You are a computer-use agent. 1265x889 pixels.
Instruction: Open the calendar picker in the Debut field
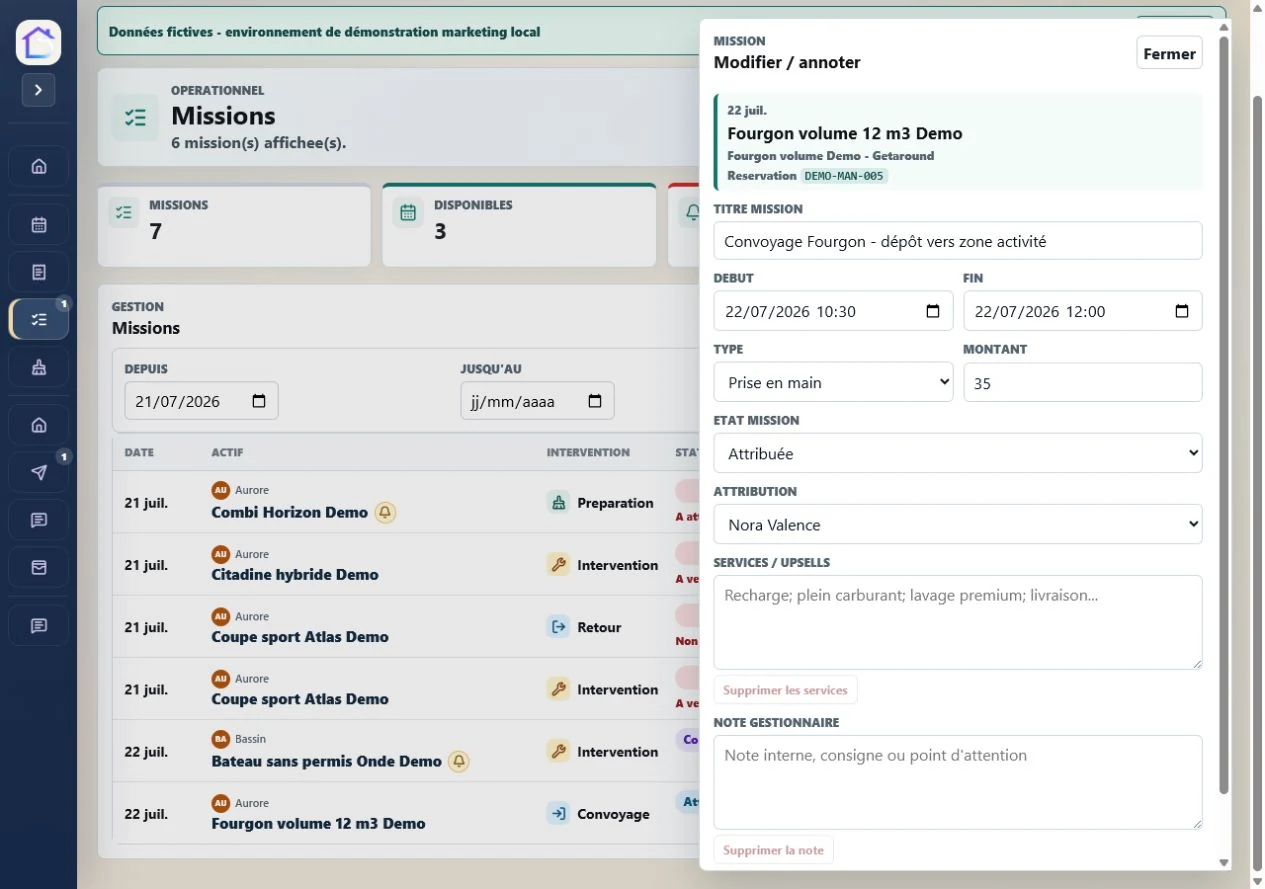click(933, 311)
